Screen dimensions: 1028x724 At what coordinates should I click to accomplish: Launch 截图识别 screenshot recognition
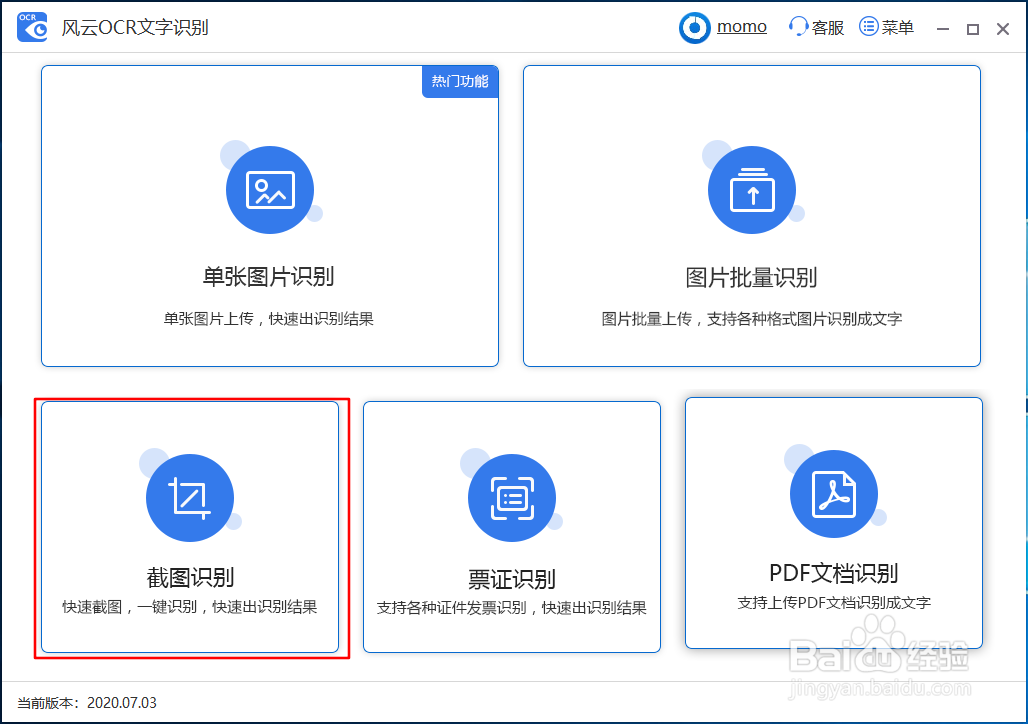[x=190, y=528]
